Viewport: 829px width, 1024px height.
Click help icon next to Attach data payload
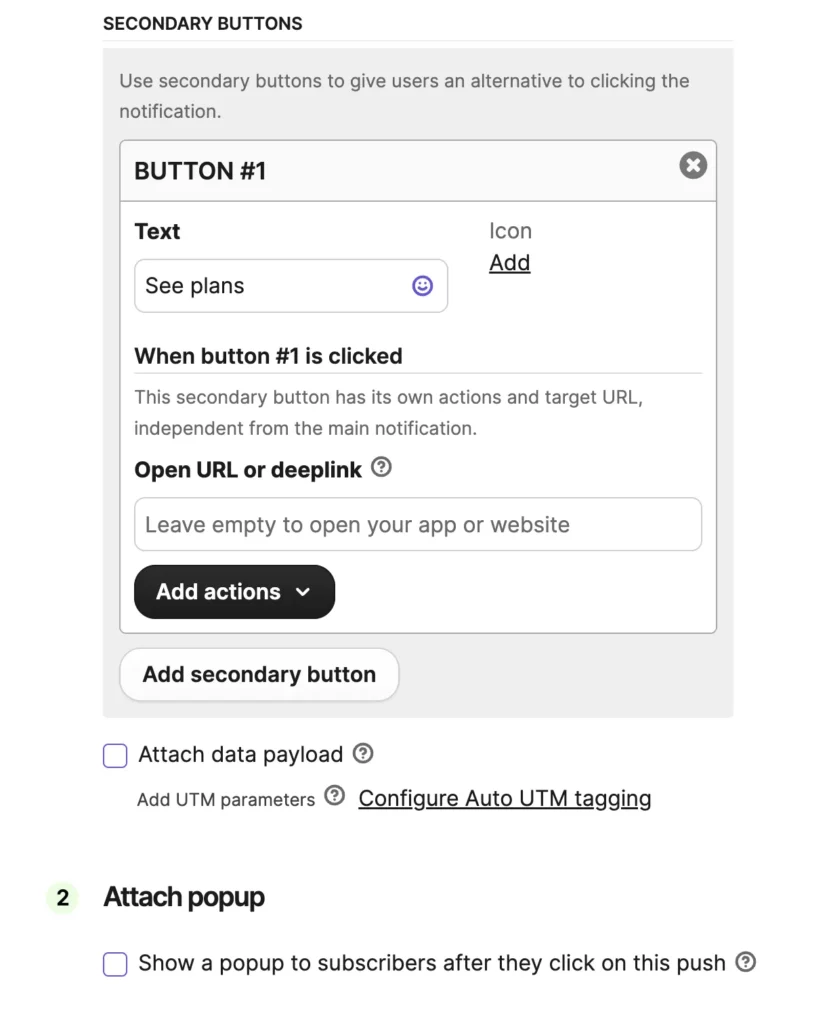(x=364, y=753)
